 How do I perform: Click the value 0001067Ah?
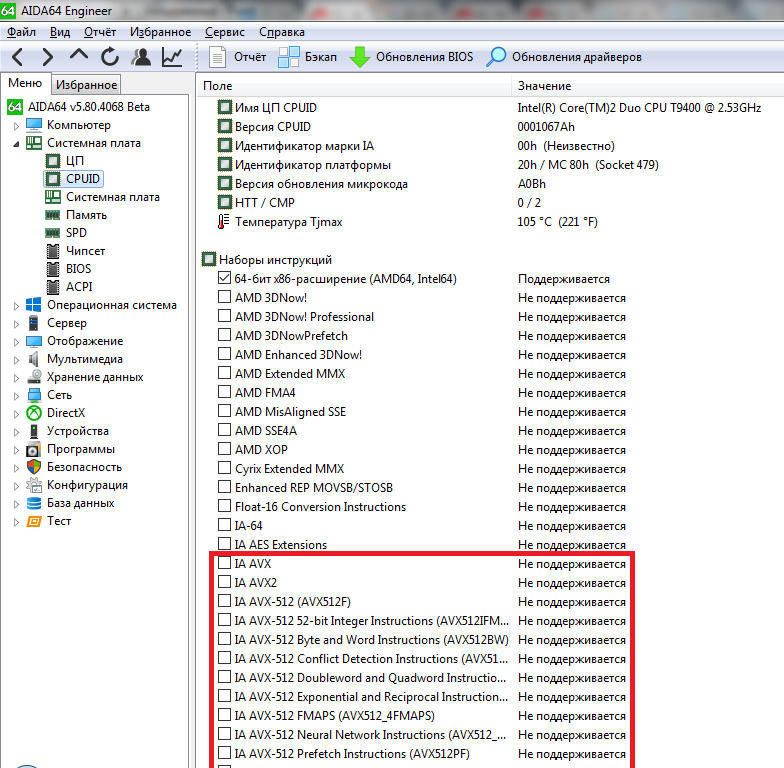pyautogui.click(x=546, y=126)
